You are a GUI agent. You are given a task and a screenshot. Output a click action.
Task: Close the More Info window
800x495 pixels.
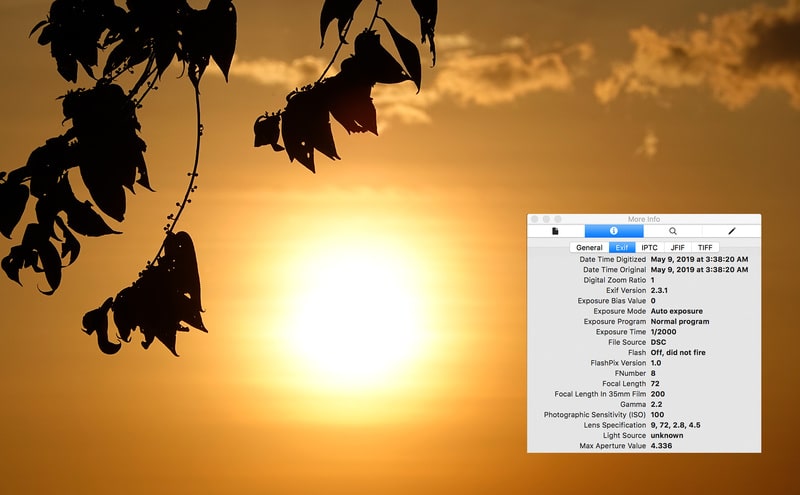535,219
